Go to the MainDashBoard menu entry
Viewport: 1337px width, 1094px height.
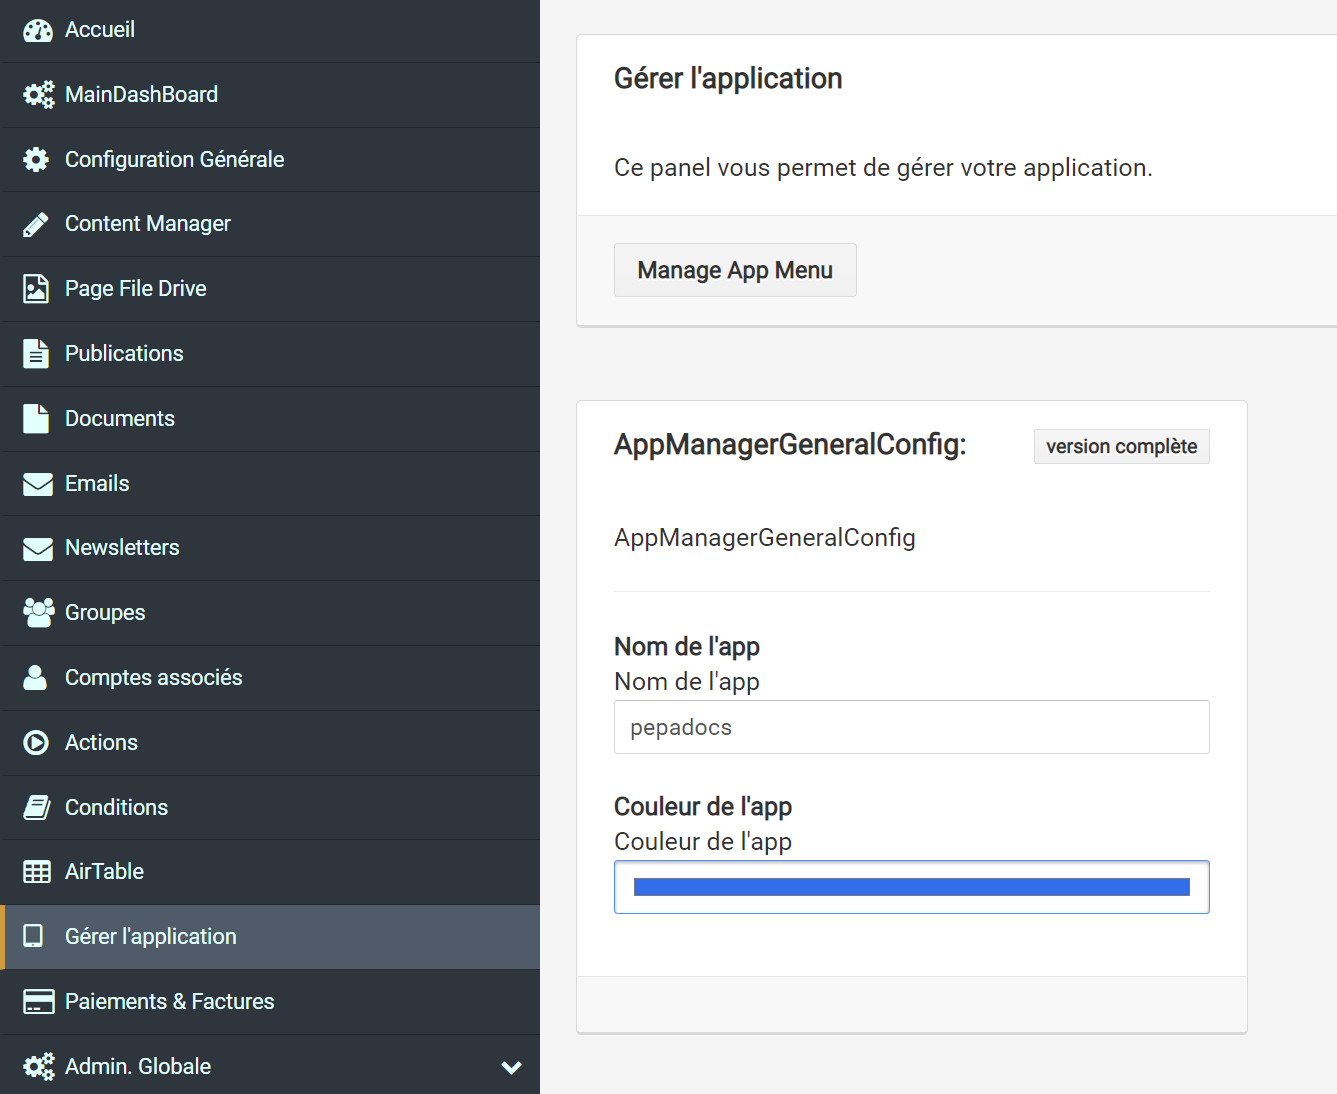tap(270, 95)
